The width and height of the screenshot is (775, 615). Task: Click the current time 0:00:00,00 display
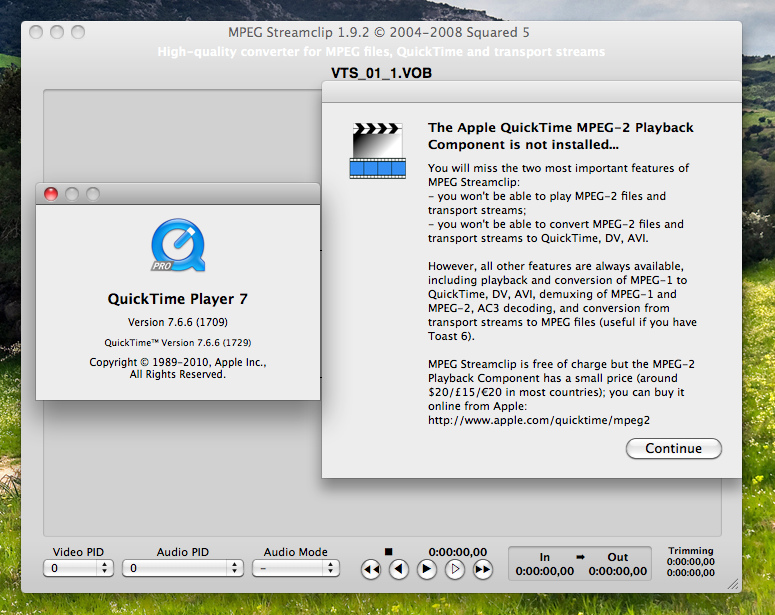[458, 552]
